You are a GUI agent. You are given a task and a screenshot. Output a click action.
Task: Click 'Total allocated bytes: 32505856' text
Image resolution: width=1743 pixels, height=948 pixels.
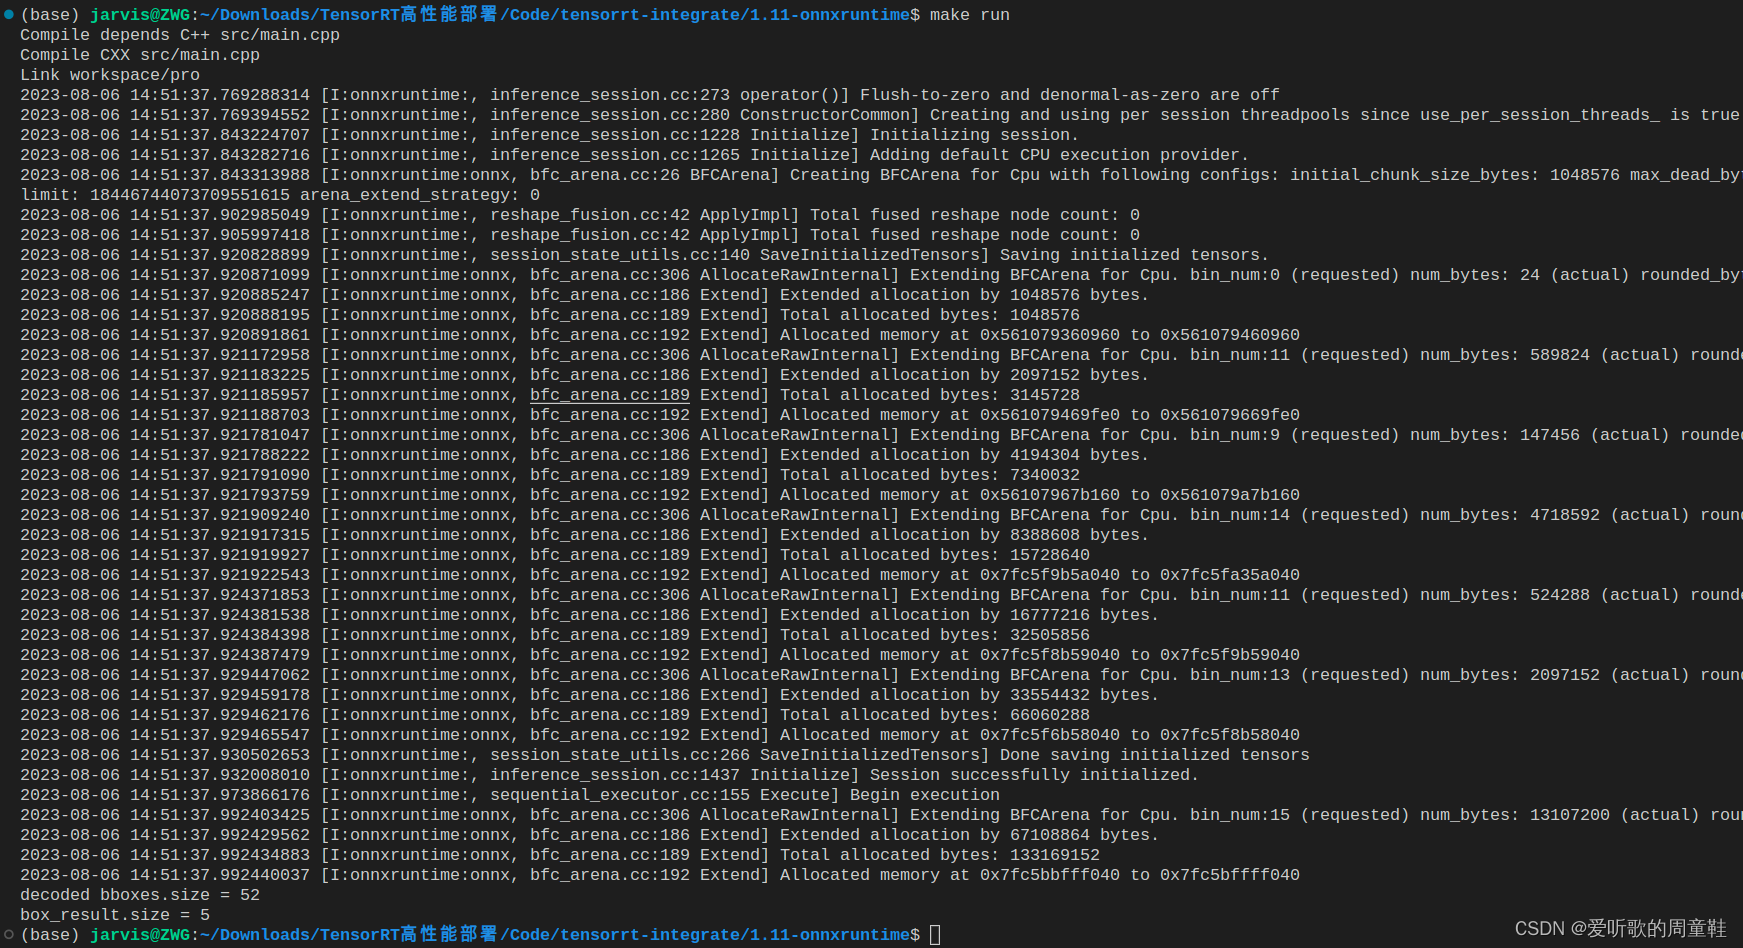pyautogui.click(x=935, y=635)
